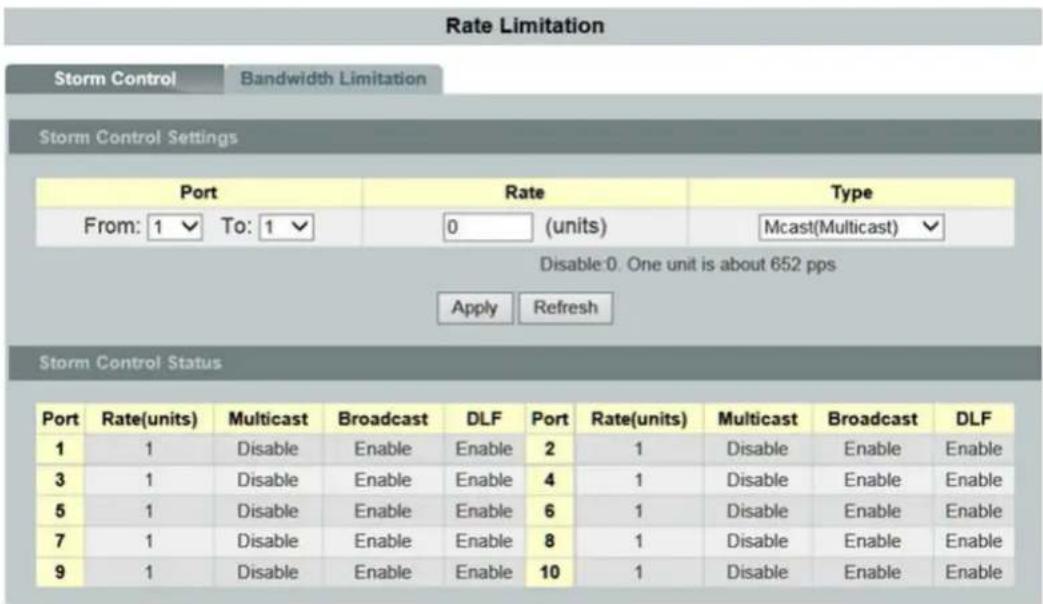
Task: Switch to the Storm Control tab
Action: [x=114, y=78]
